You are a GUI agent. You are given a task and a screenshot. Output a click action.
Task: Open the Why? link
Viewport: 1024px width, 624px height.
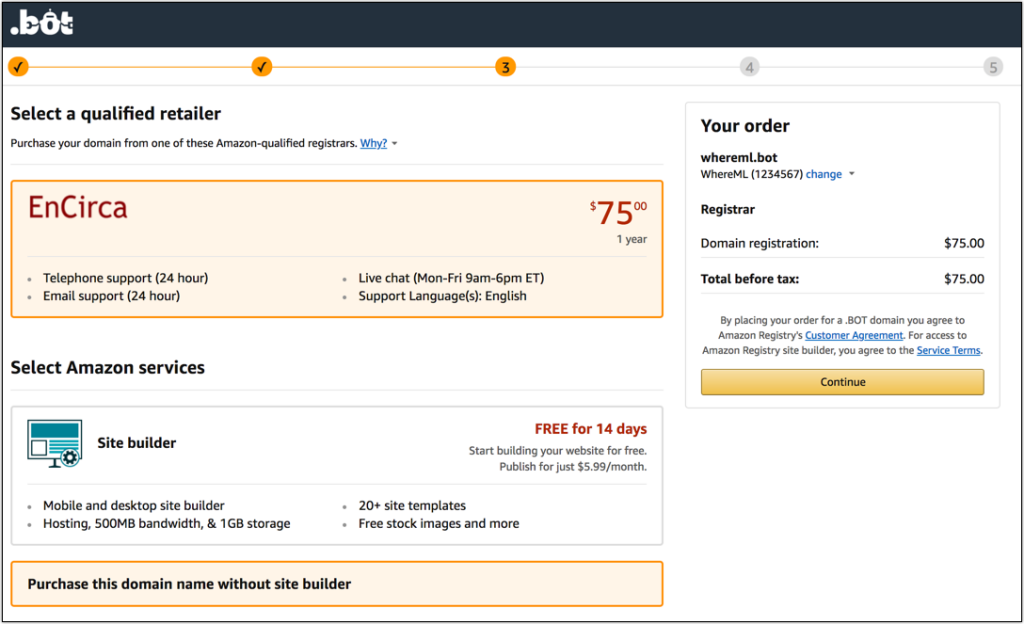(x=374, y=143)
